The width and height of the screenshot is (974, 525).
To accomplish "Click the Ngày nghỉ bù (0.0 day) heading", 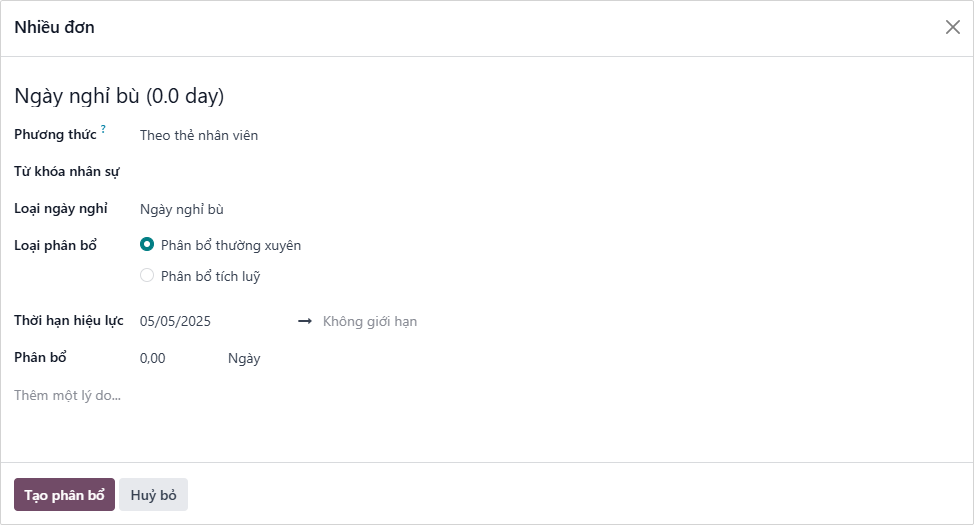I will coord(119,96).
